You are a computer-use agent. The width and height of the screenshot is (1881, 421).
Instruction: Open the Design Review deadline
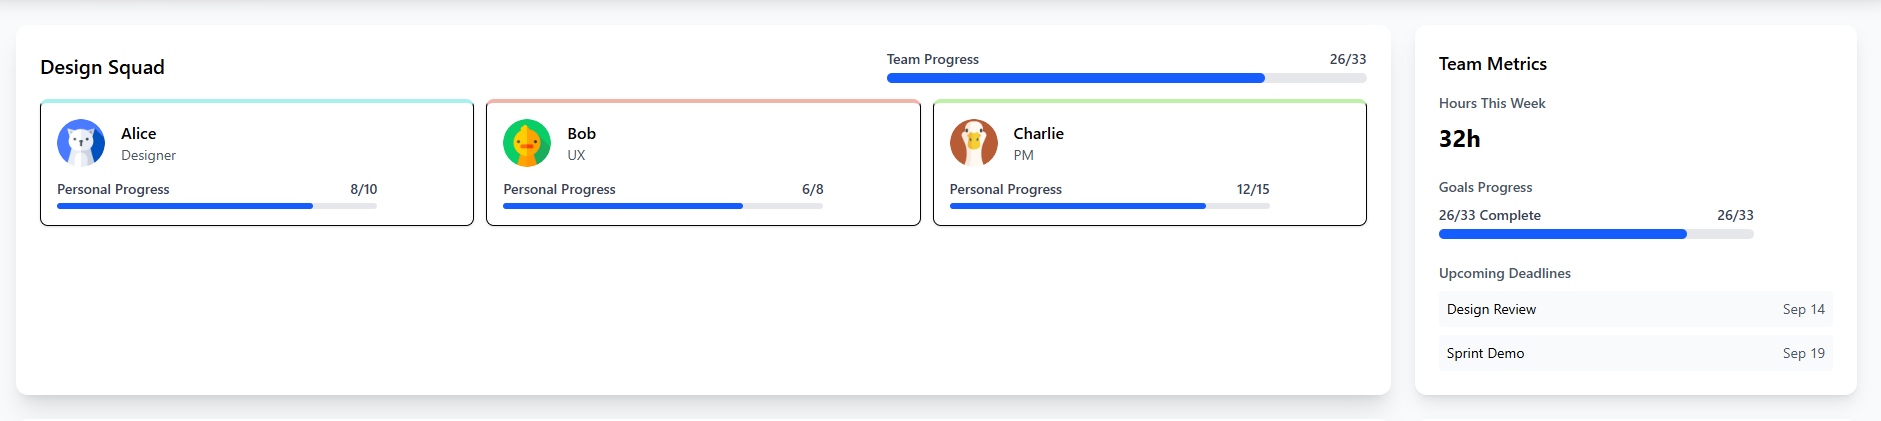click(1635, 309)
